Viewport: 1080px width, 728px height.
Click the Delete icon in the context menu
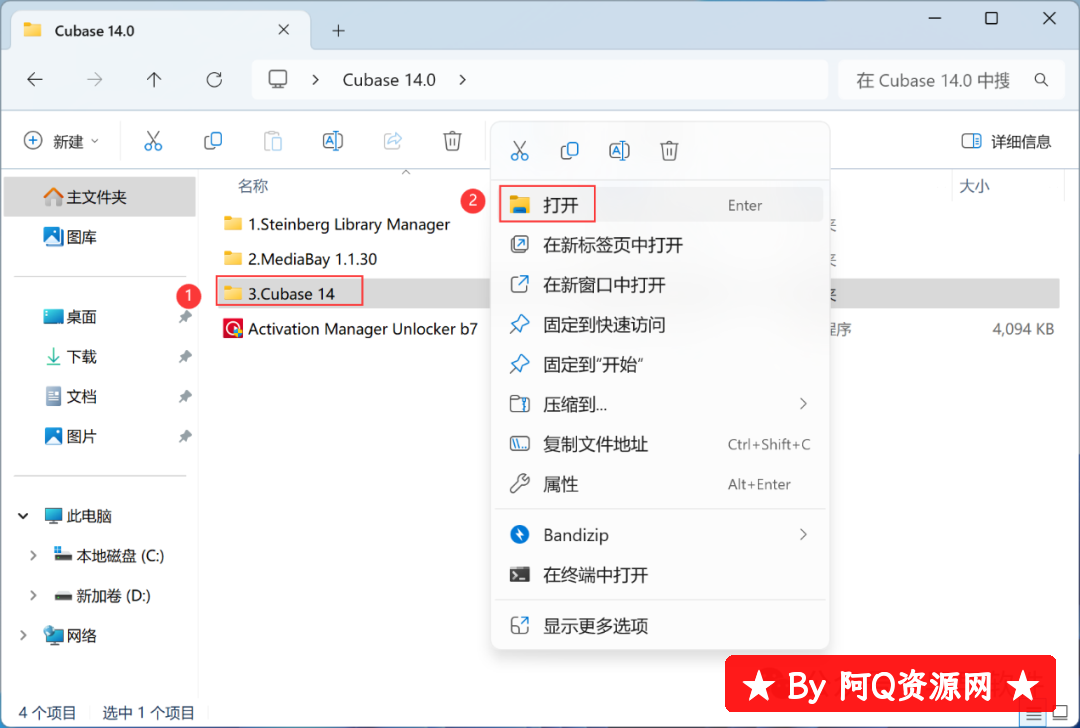coord(669,151)
